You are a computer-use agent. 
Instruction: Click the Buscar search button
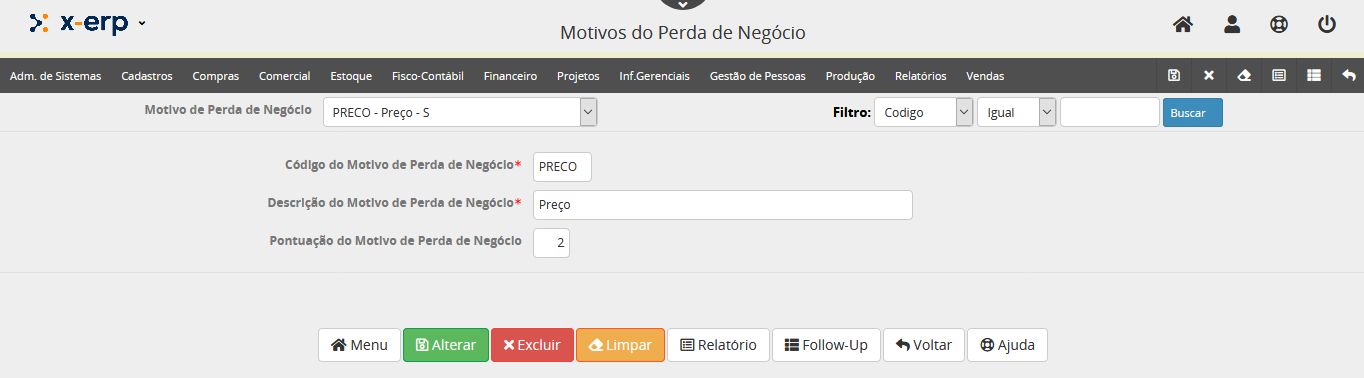tap(1192, 113)
